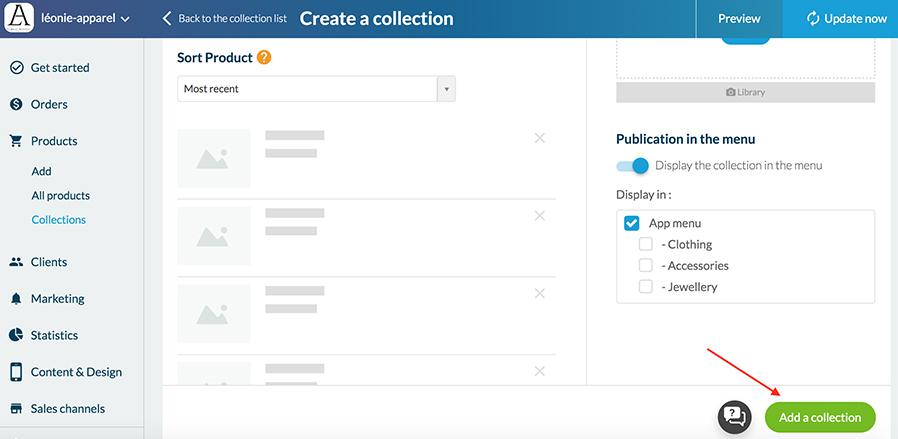Click the Library image button

745,92
